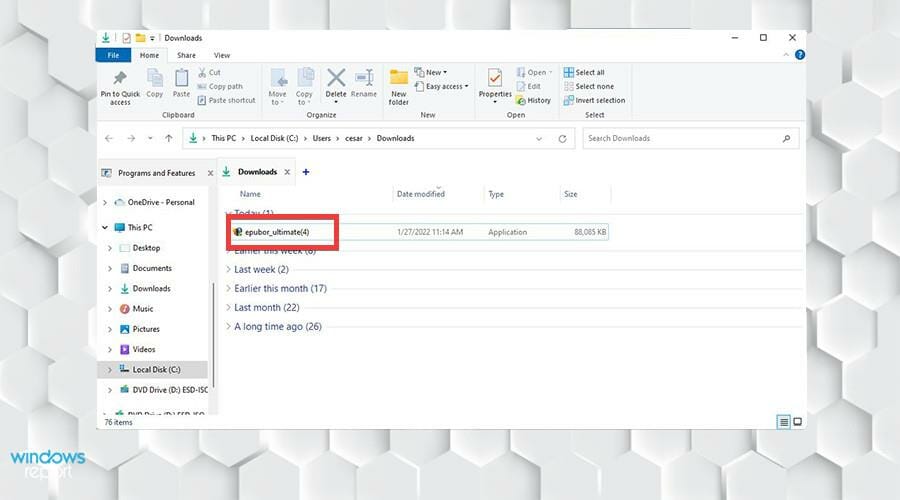Collapse This PC in navigation pane

pyautogui.click(x=105, y=227)
